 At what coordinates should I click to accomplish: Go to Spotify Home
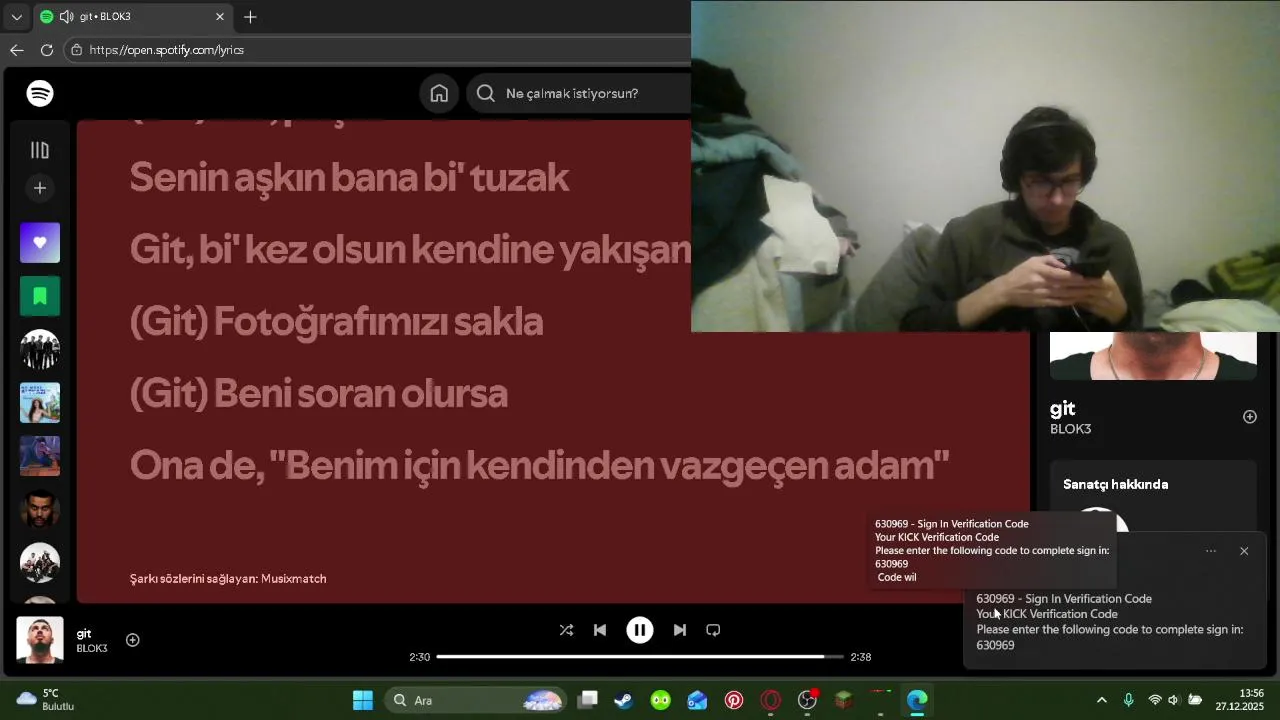(439, 93)
